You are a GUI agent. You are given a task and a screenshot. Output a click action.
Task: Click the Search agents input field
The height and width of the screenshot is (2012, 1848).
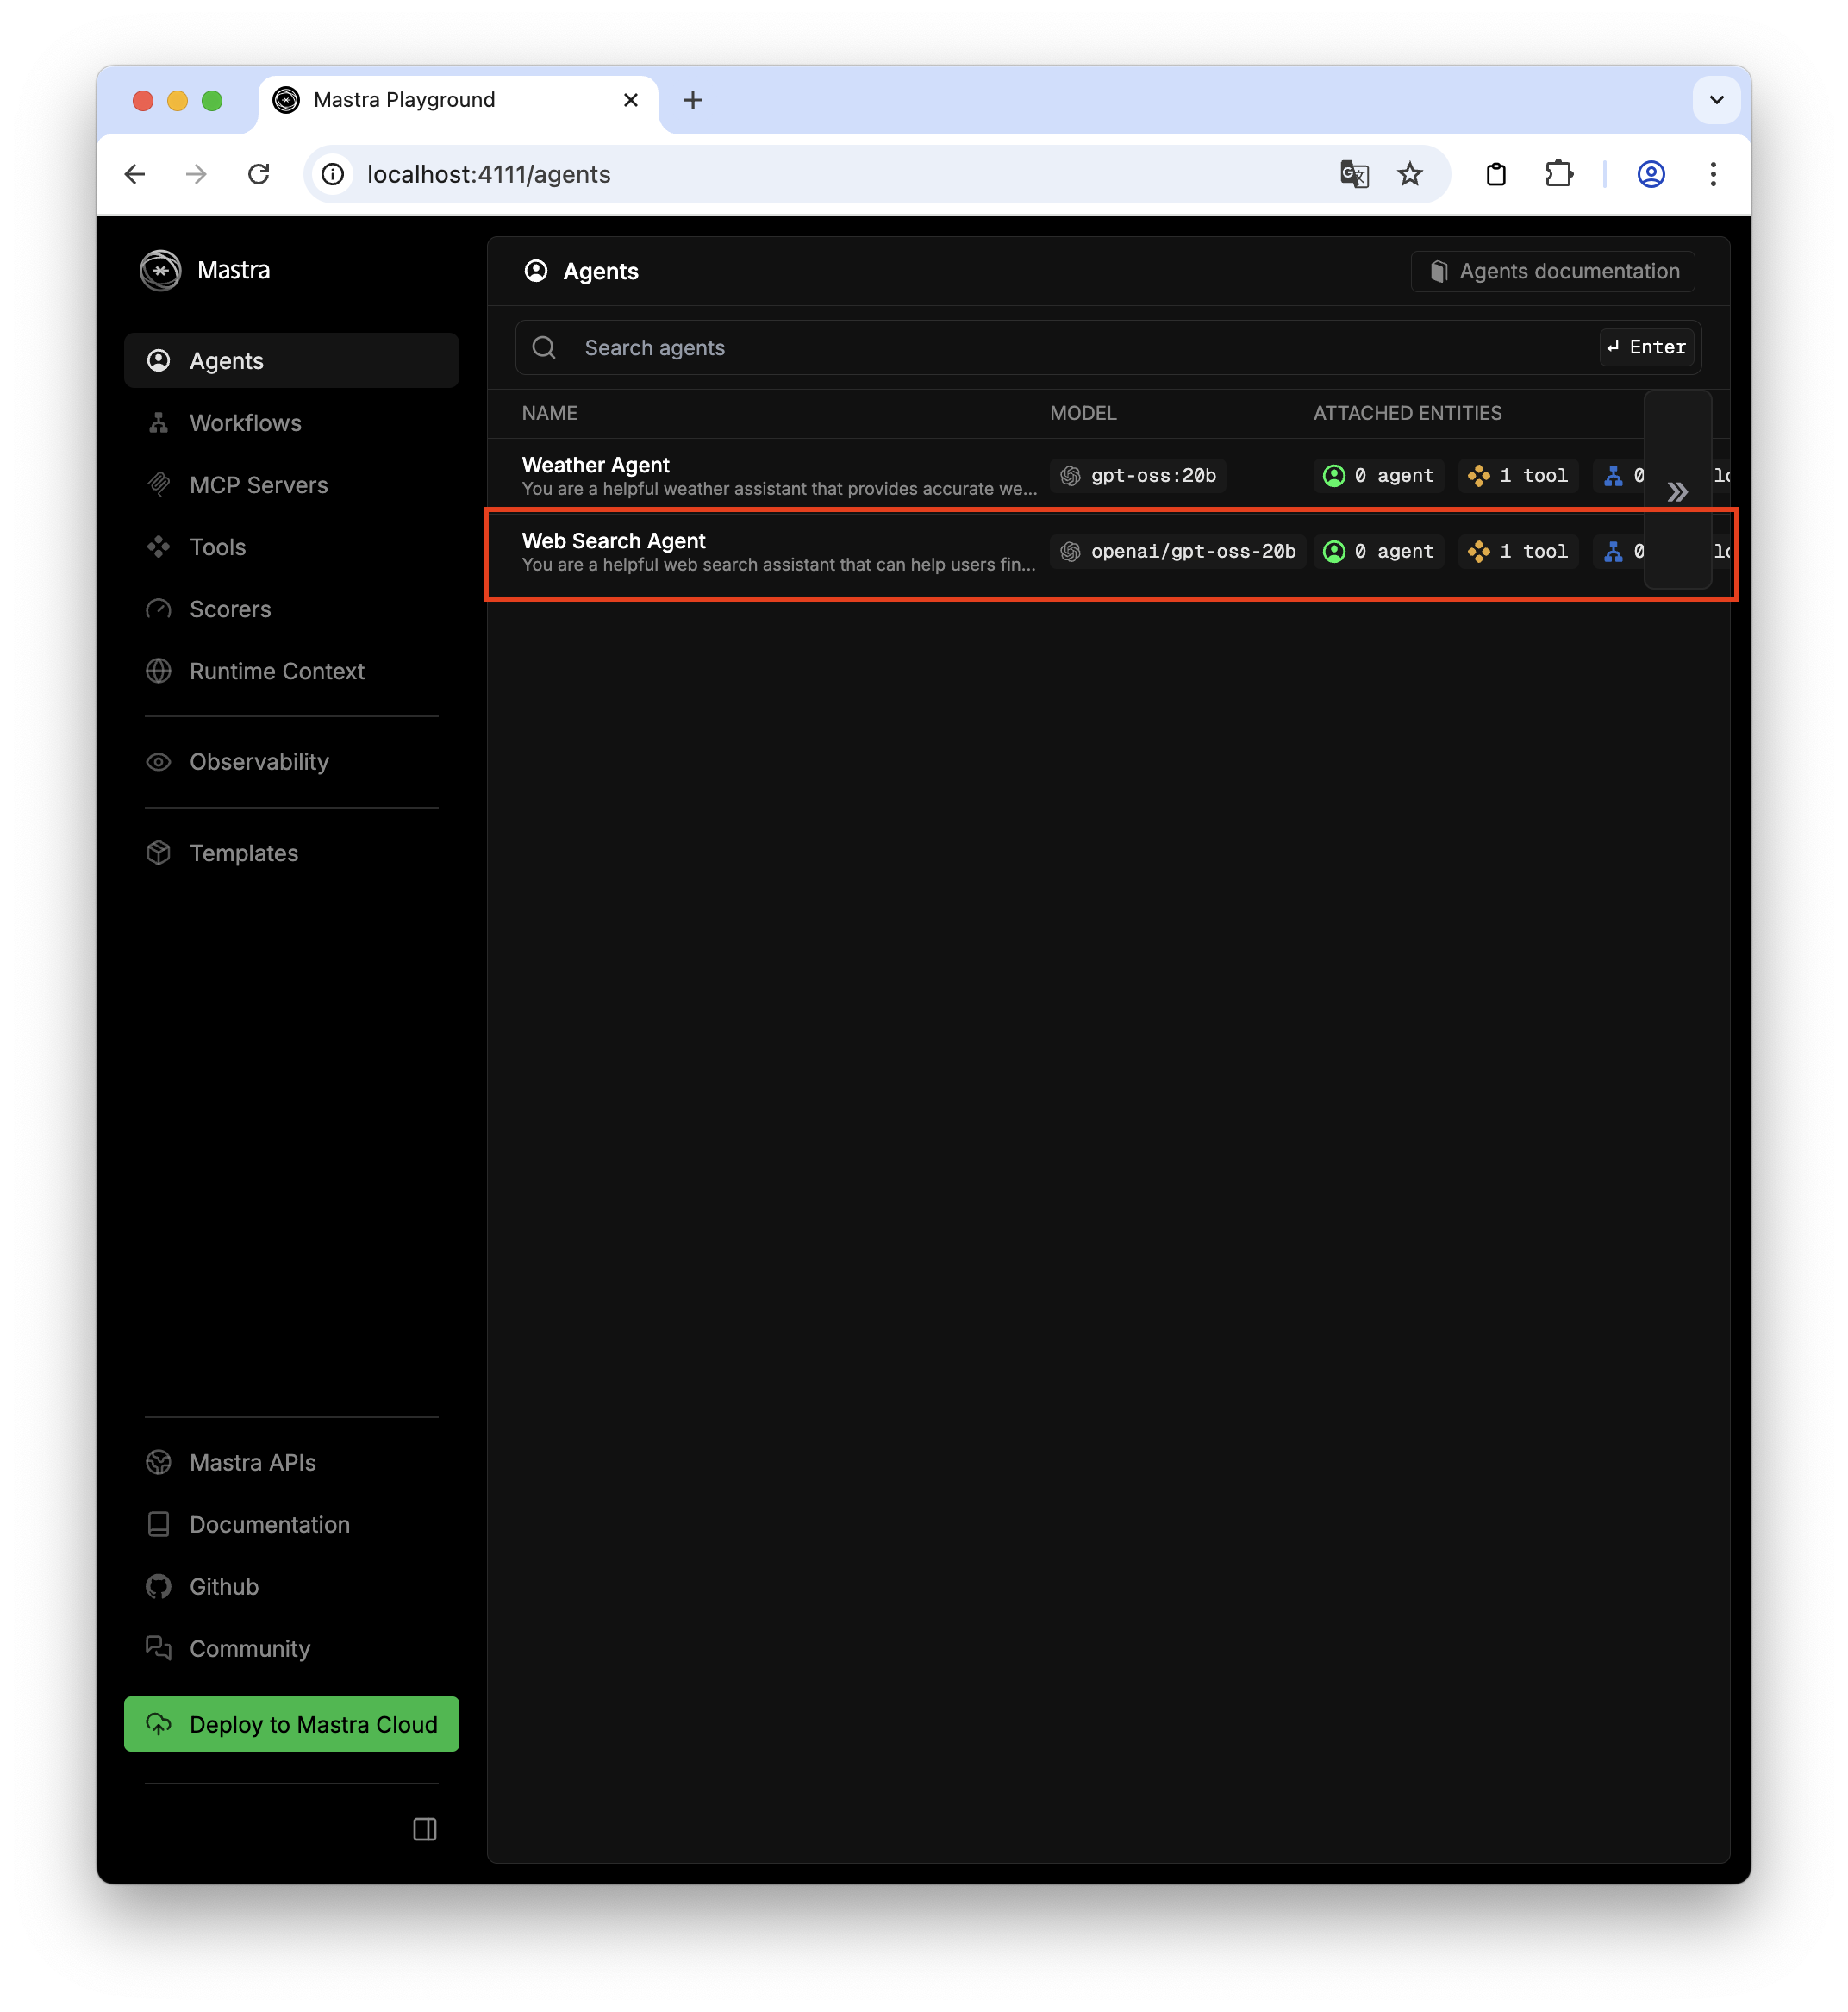tap(1080, 348)
